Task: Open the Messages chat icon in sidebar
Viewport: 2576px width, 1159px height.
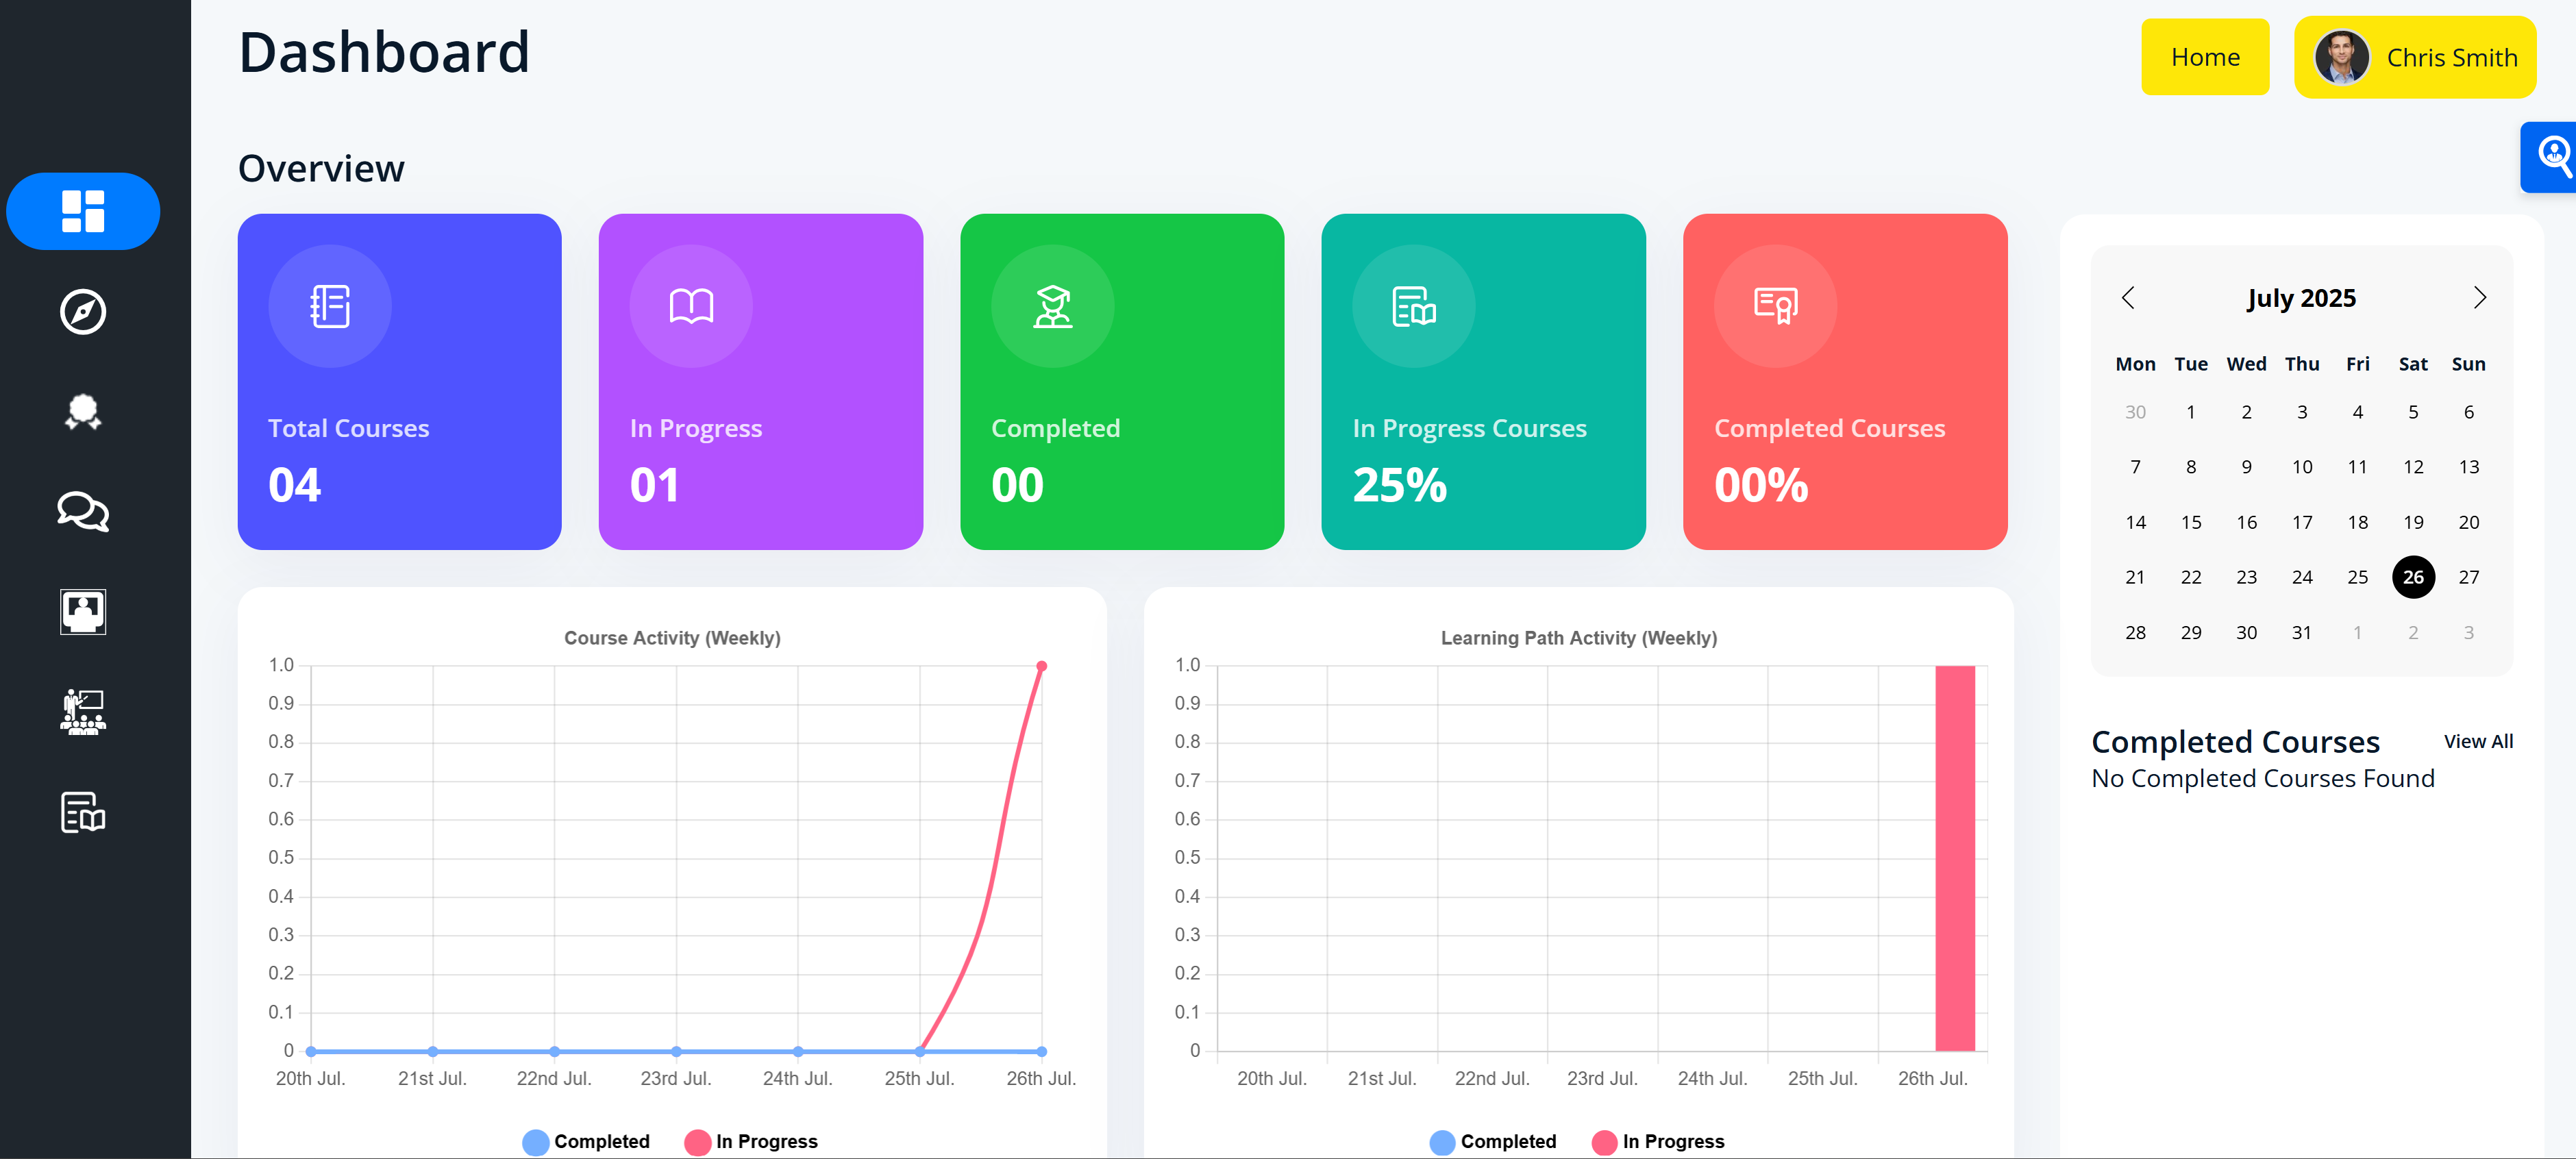Action: (83, 512)
